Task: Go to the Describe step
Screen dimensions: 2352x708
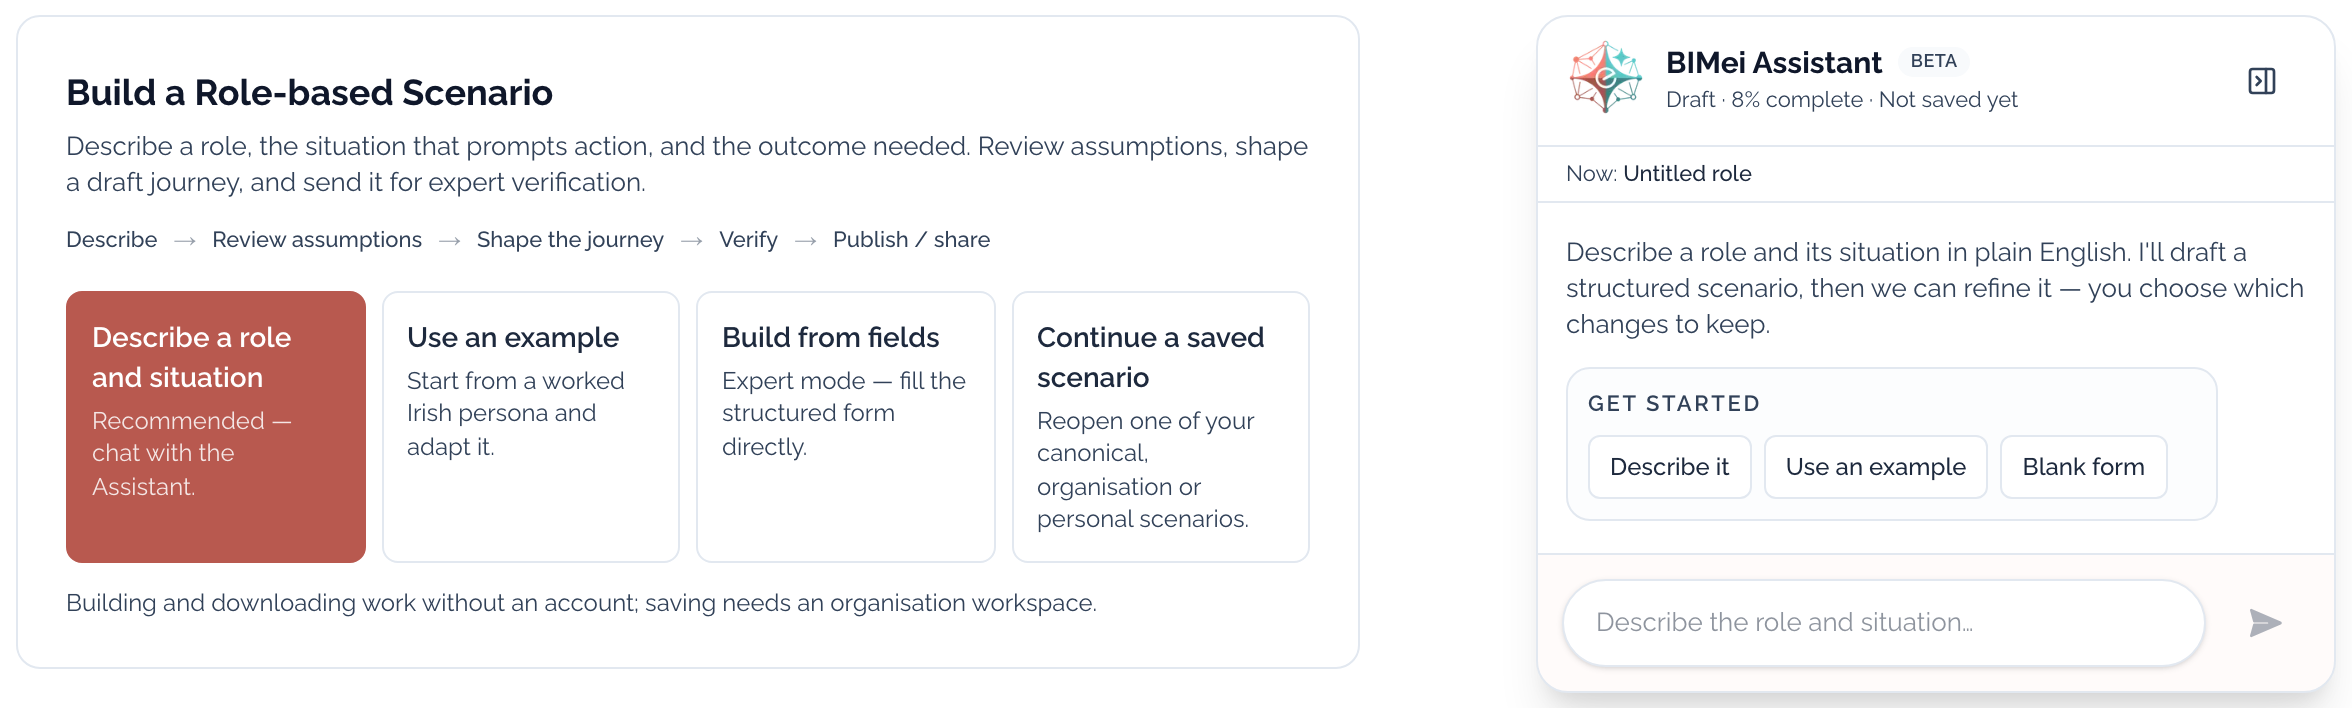Action: click(x=112, y=240)
